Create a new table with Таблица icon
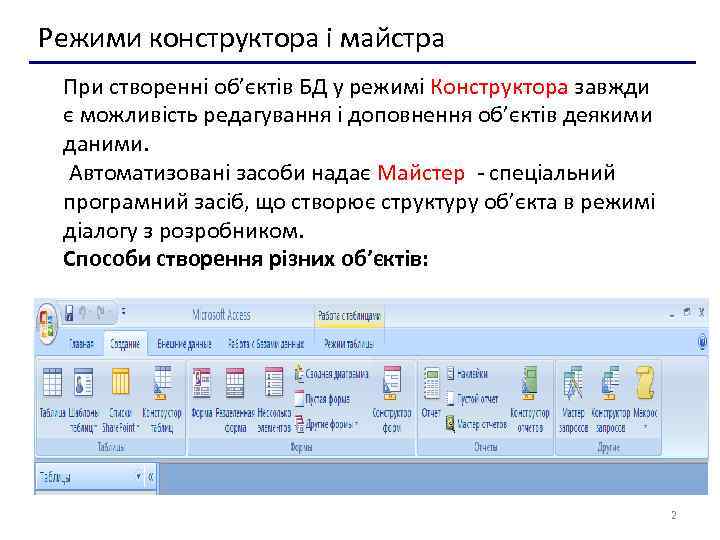 click(52, 393)
